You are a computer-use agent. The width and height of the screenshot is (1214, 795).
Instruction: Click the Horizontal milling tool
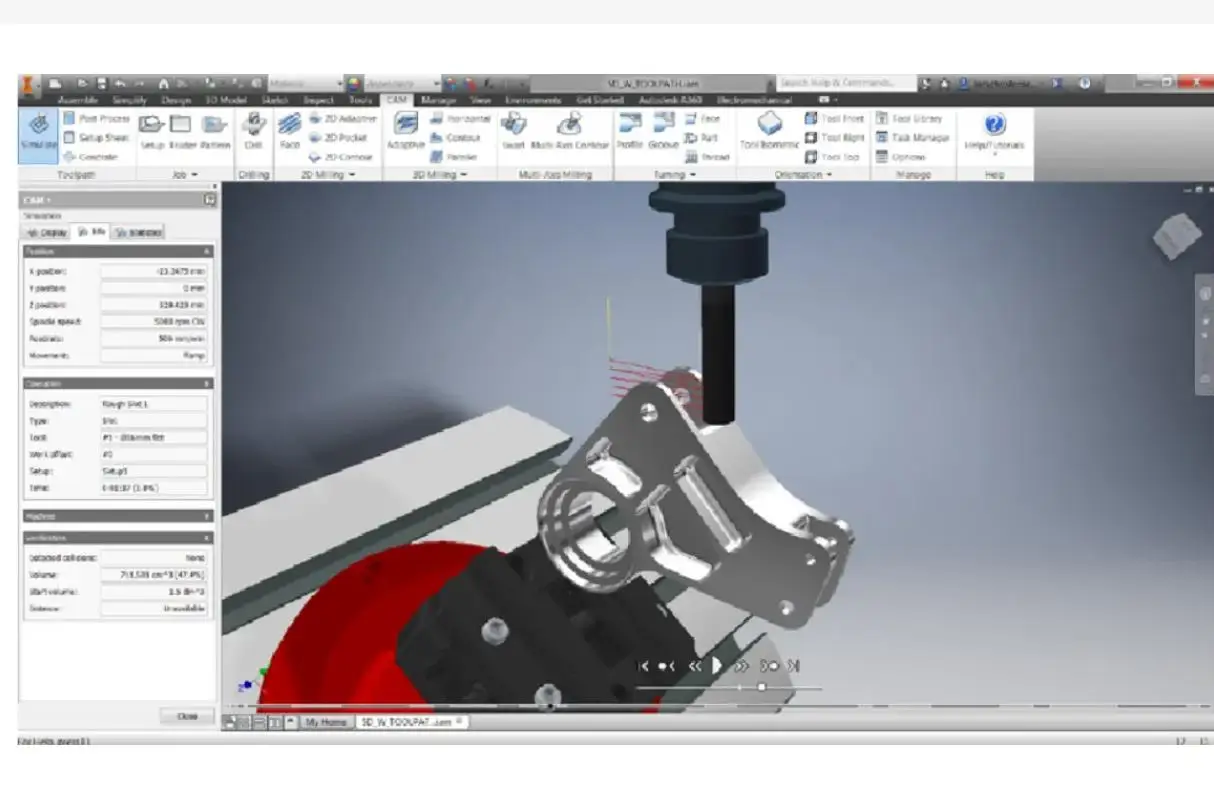pyautogui.click(x=460, y=119)
